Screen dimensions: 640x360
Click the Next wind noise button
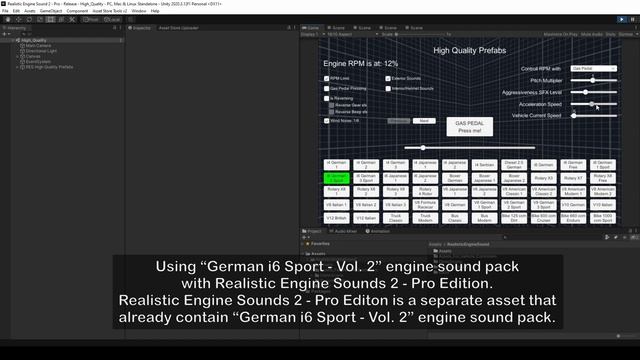(424, 121)
